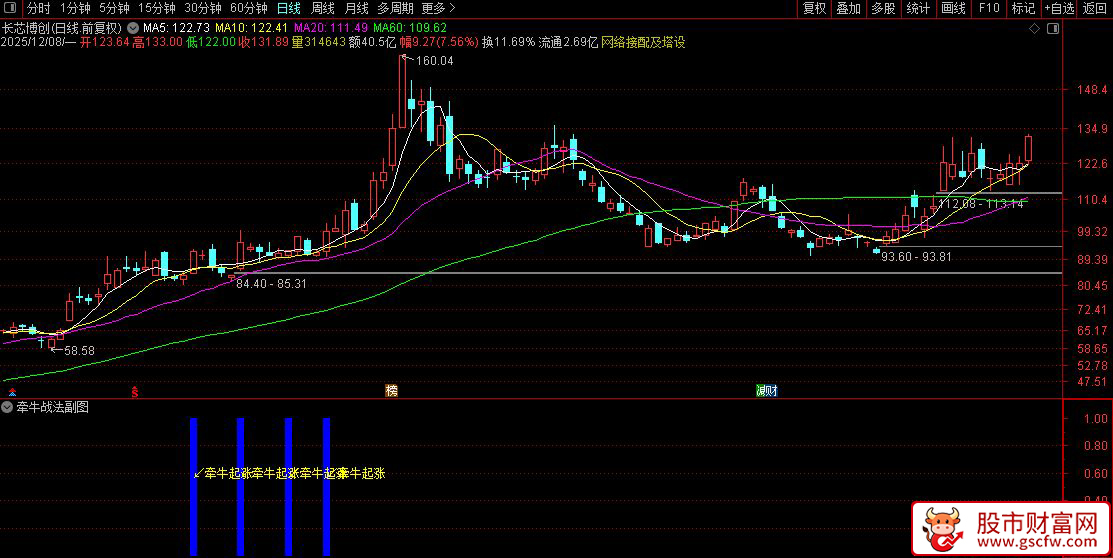The height and width of the screenshot is (558, 1113).
Task: Click the 标记 mark button
Action: click(1023, 9)
